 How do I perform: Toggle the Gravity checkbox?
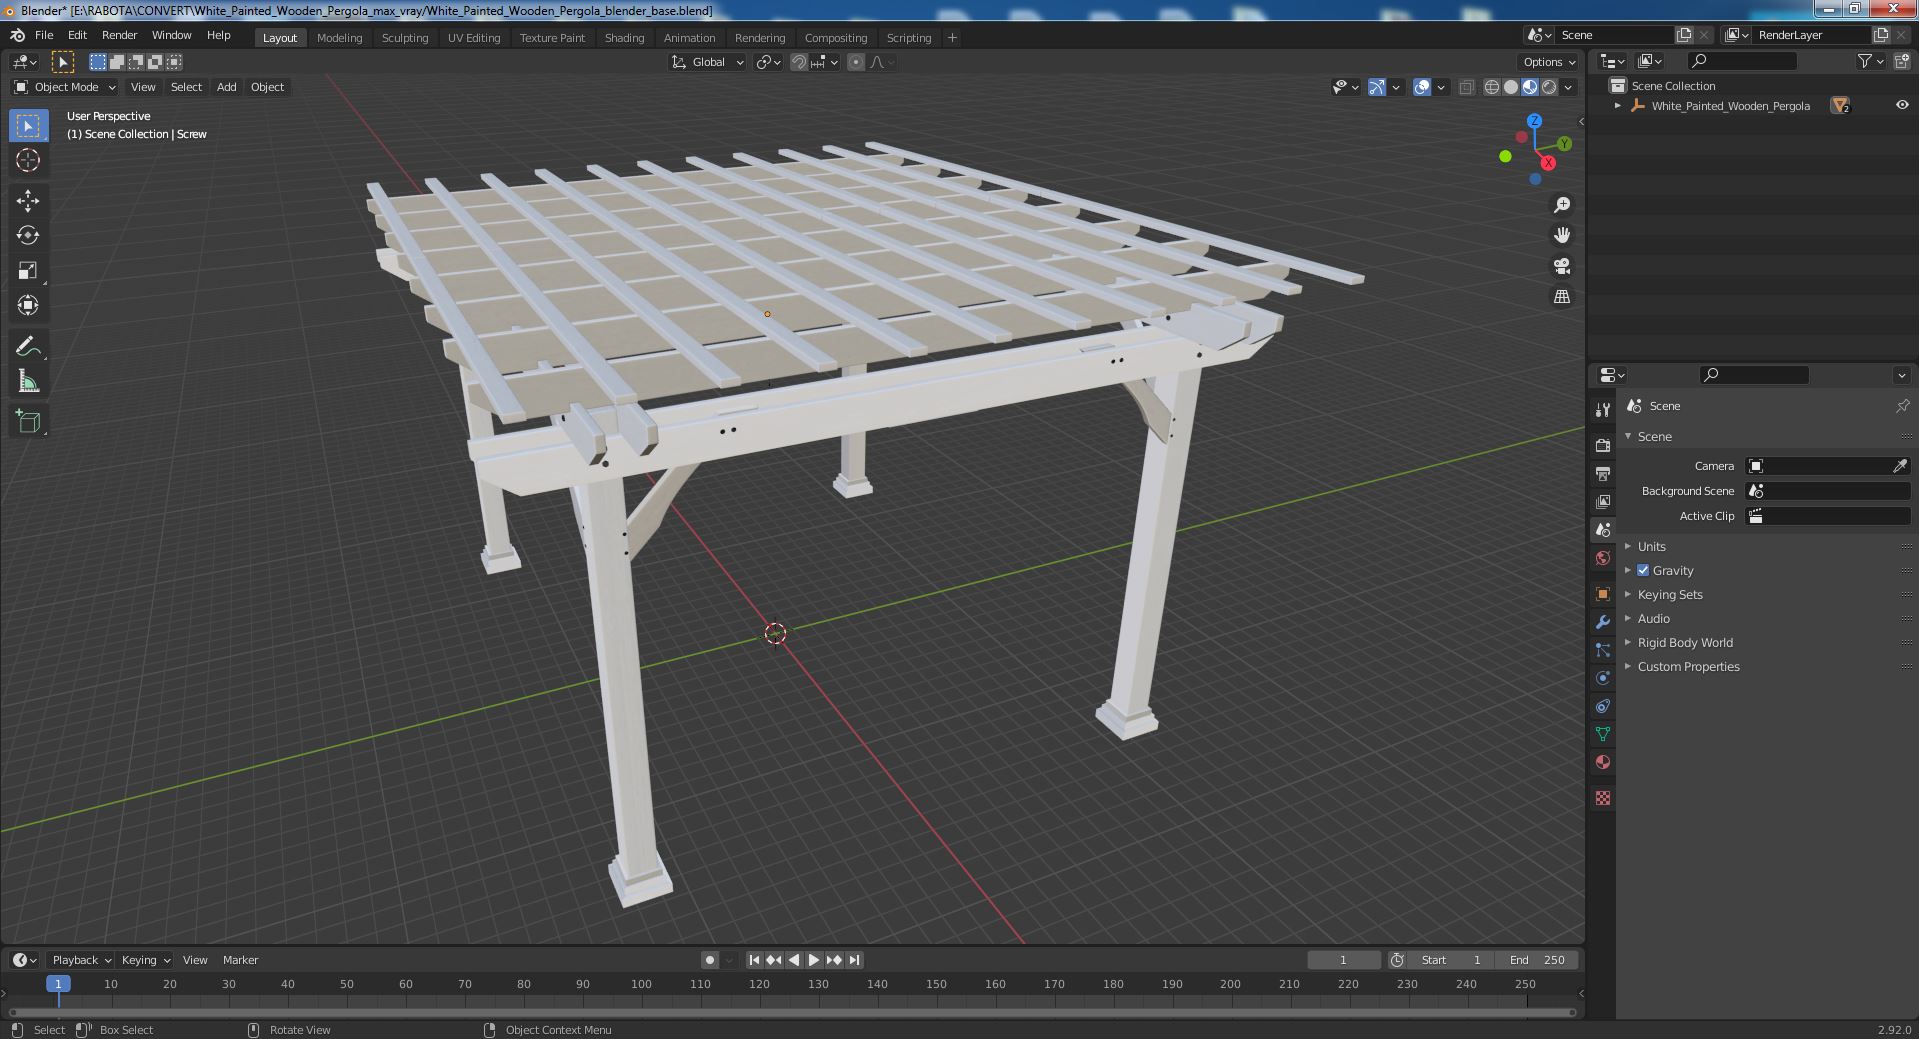tap(1643, 570)
